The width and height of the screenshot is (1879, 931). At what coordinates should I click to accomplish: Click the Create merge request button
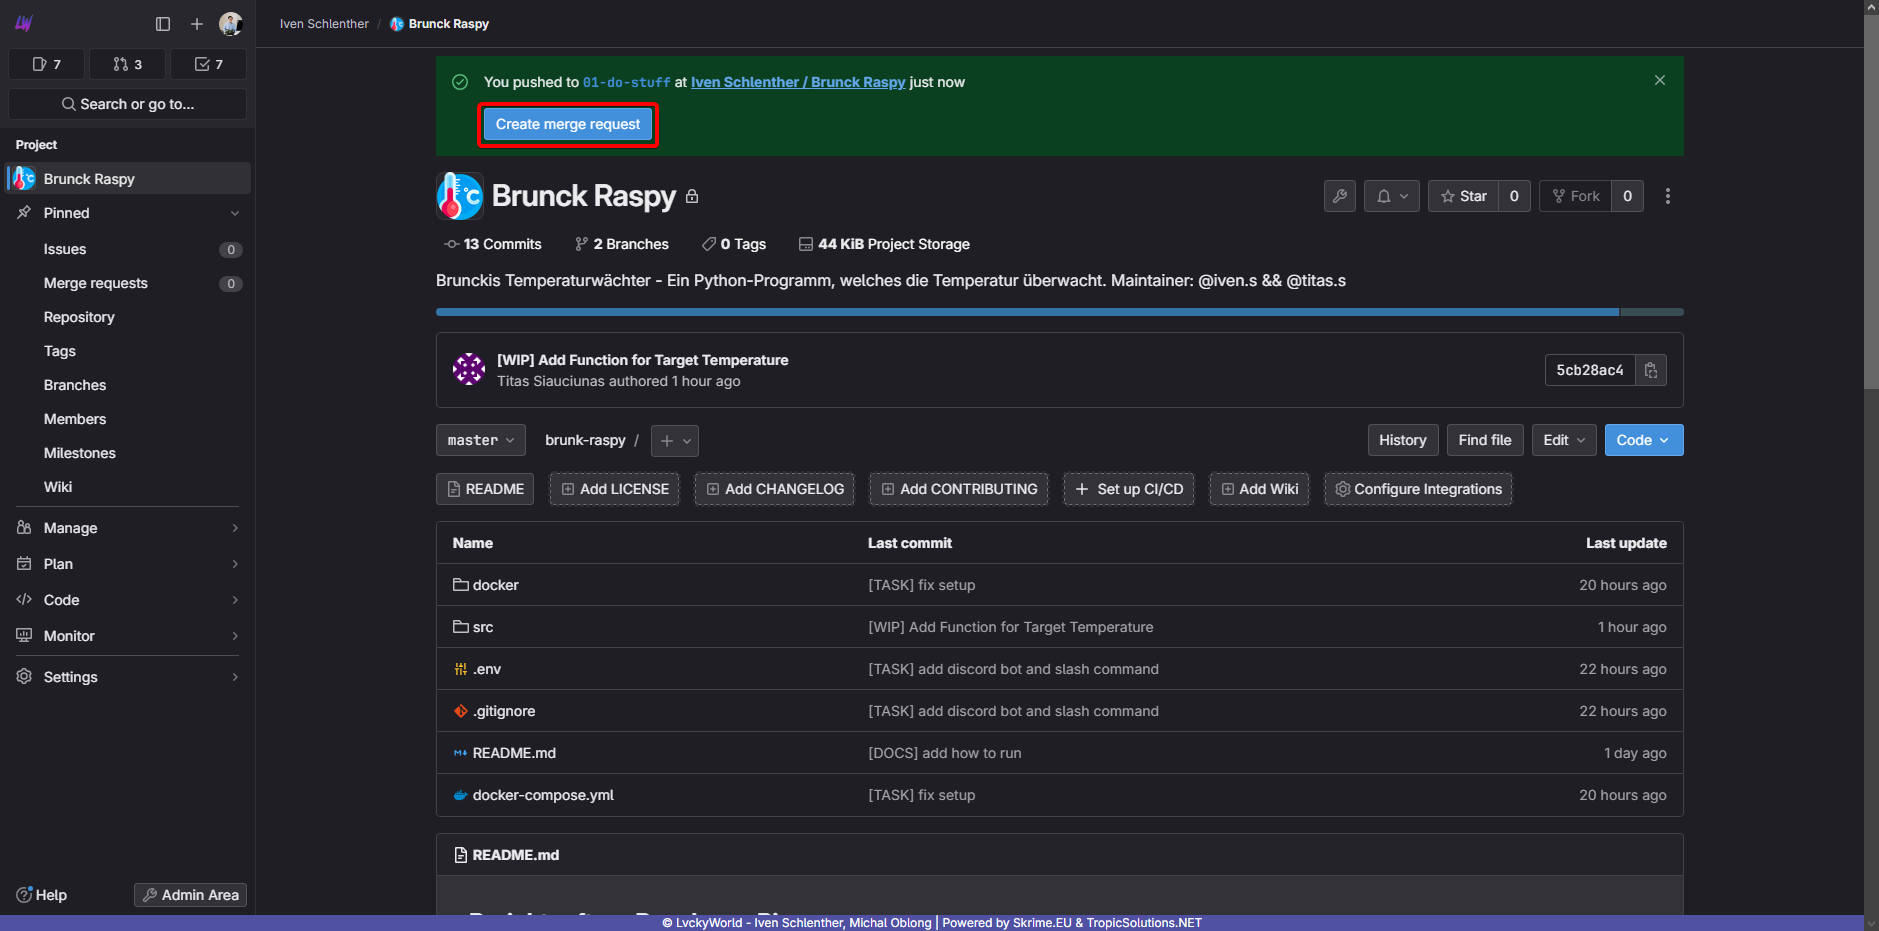click(x=567, y=125)
